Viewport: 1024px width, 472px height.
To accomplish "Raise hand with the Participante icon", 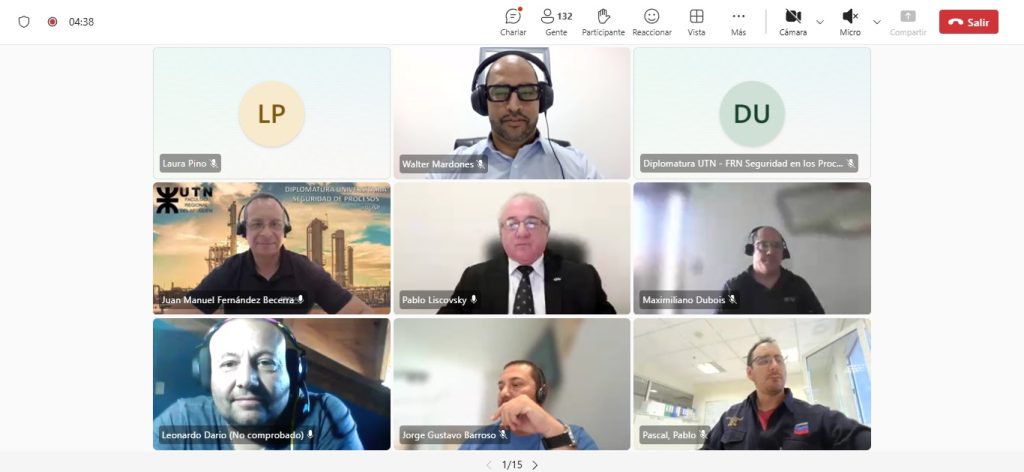I will point(603,22).
